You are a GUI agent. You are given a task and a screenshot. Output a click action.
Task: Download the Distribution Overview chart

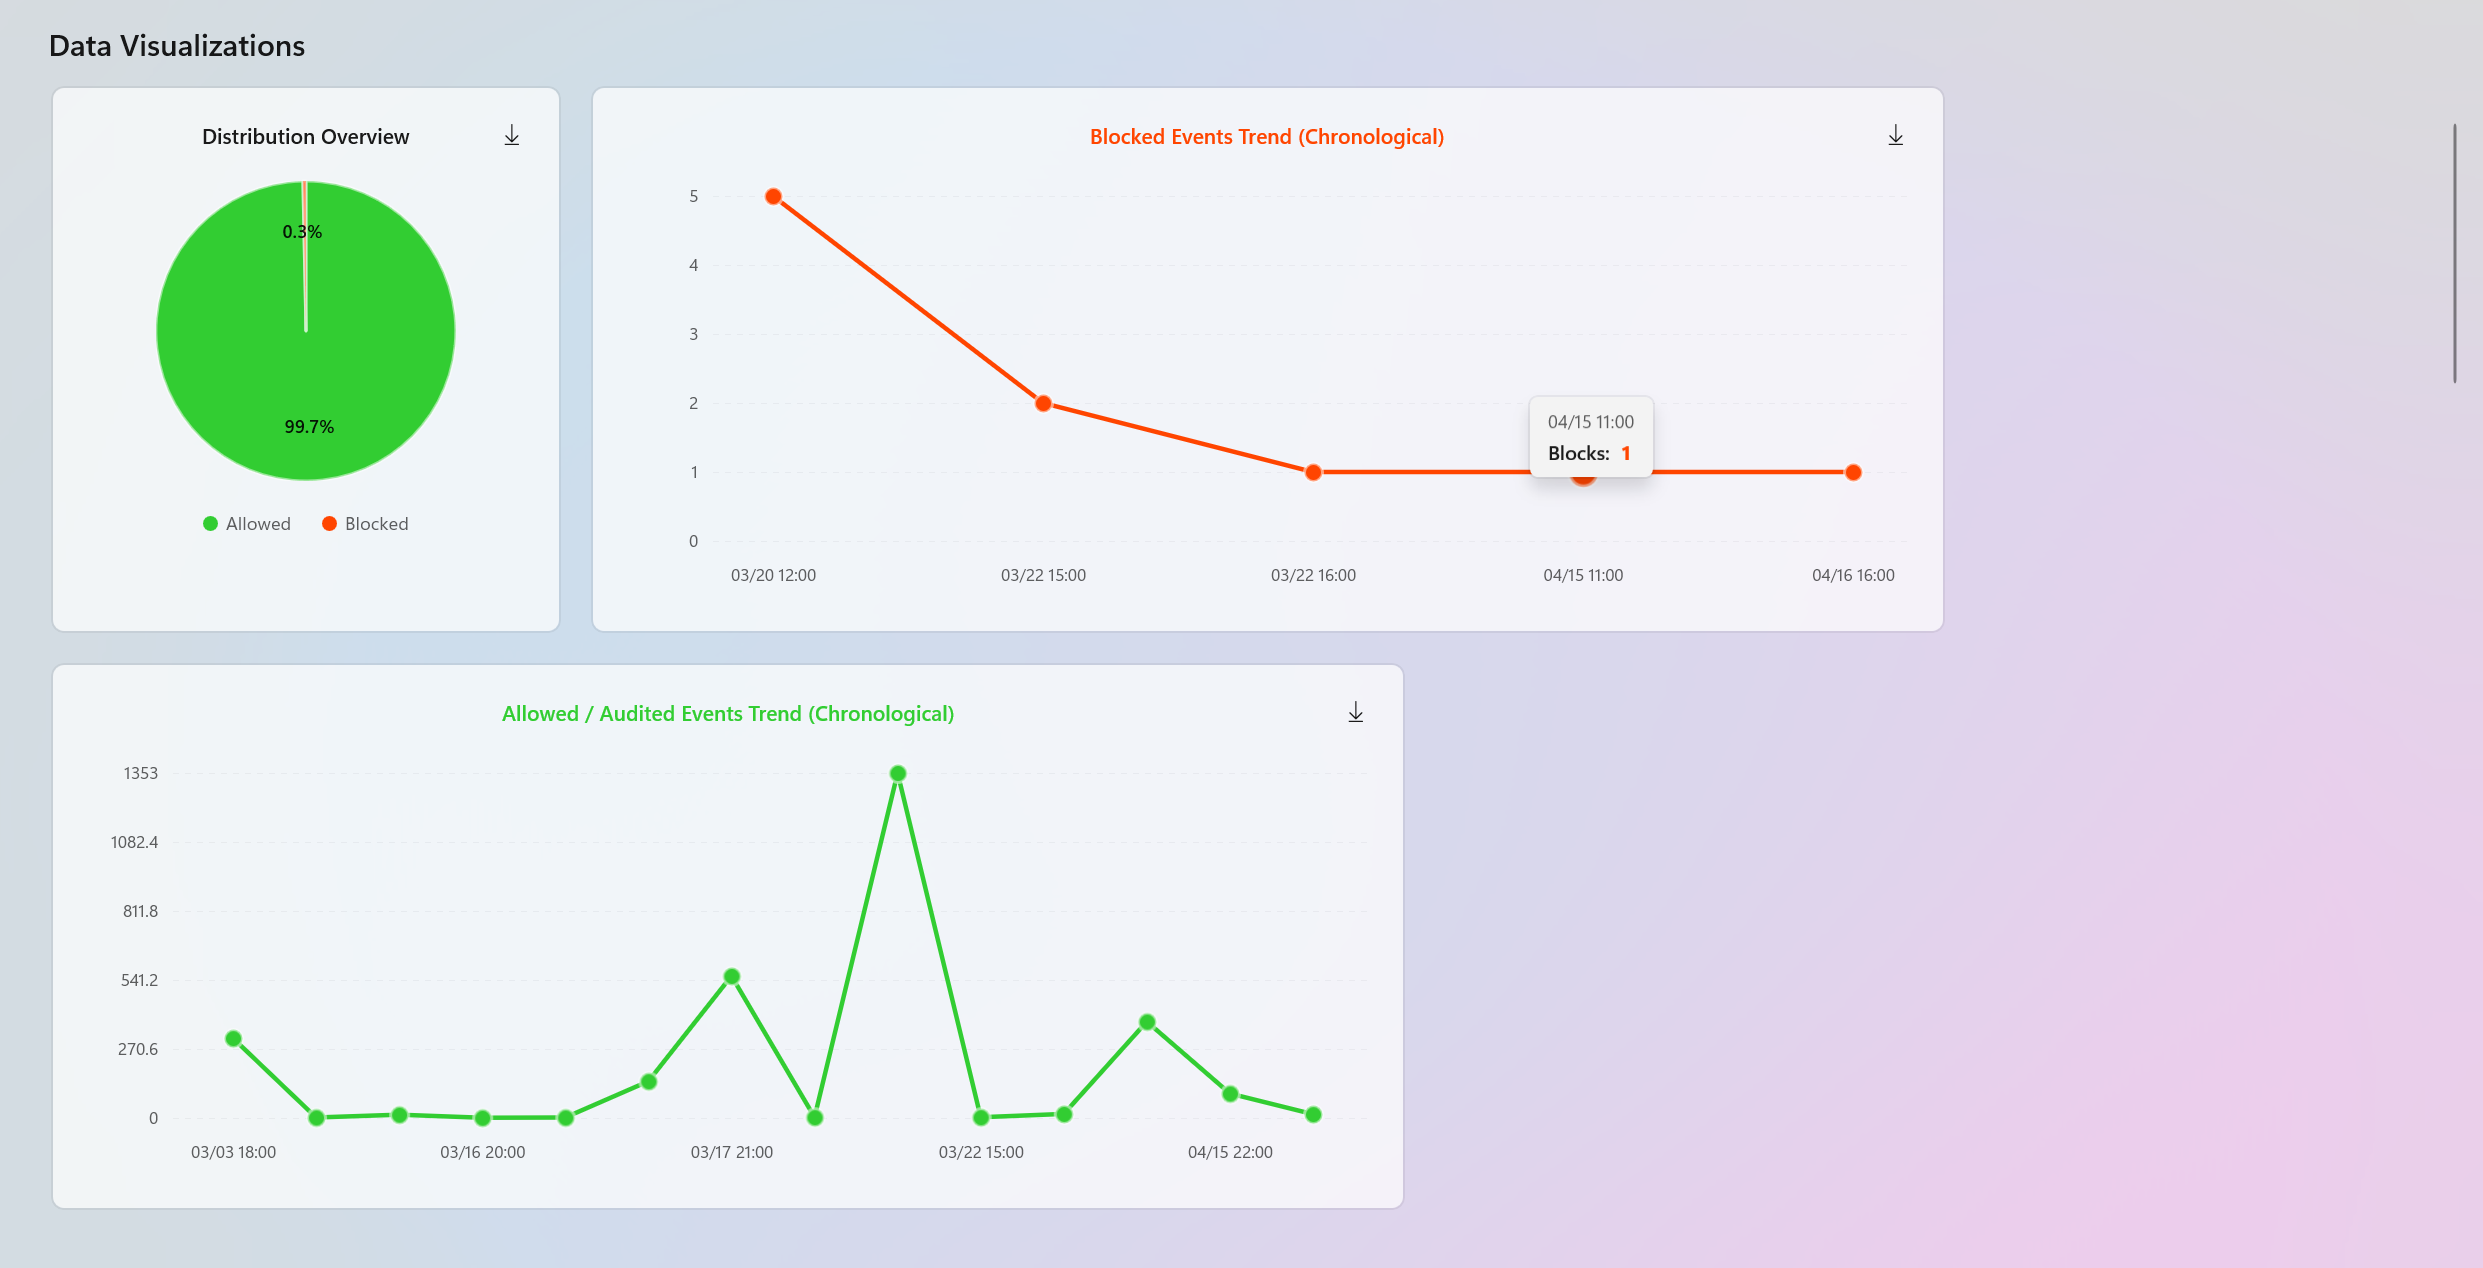[x=511, y=136]
